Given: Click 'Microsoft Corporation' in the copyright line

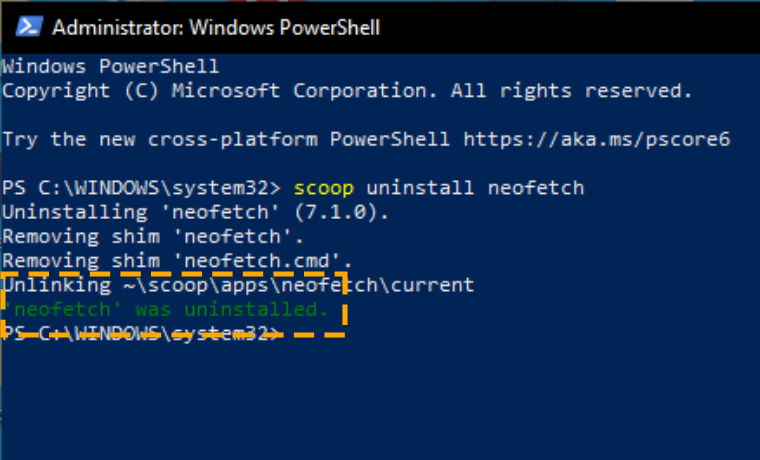Looking at the screenshot, I should point(300,91).
